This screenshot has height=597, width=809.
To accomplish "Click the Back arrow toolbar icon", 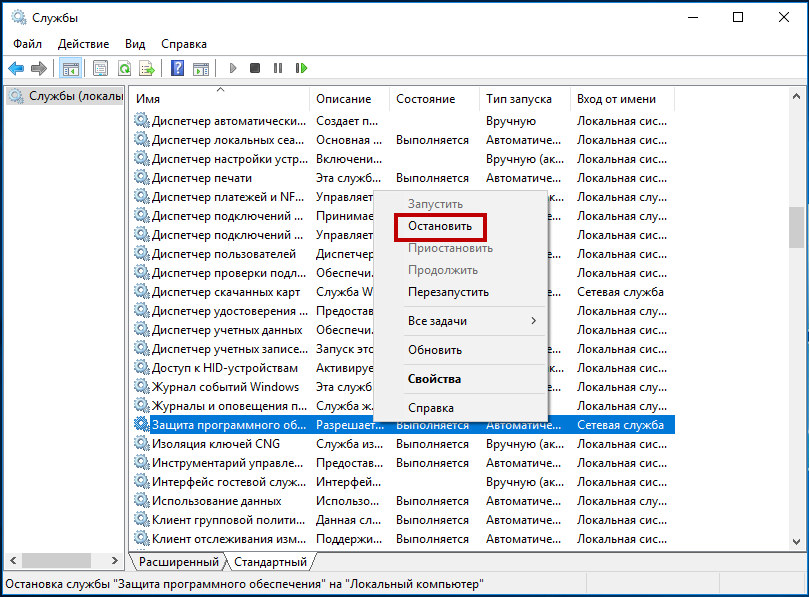I will pyautogui.click(x=16, y=68).
